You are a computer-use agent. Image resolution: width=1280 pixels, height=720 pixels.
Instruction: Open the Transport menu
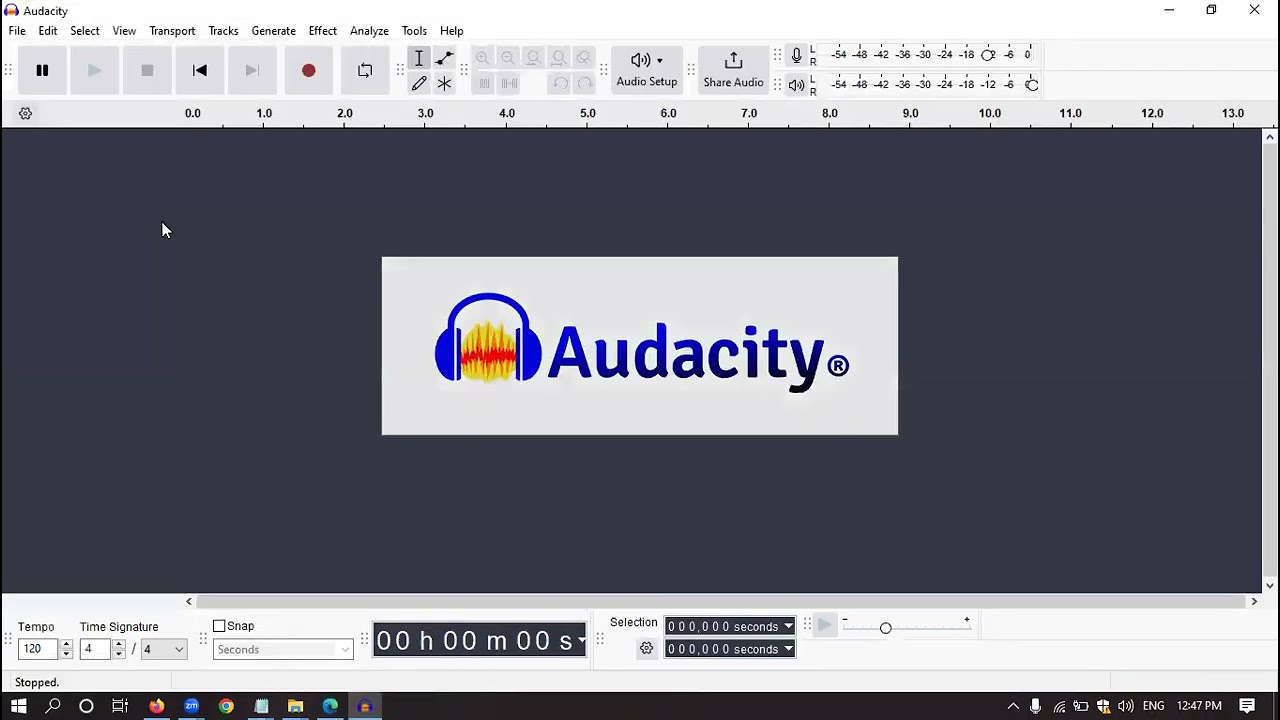[172, 31]
